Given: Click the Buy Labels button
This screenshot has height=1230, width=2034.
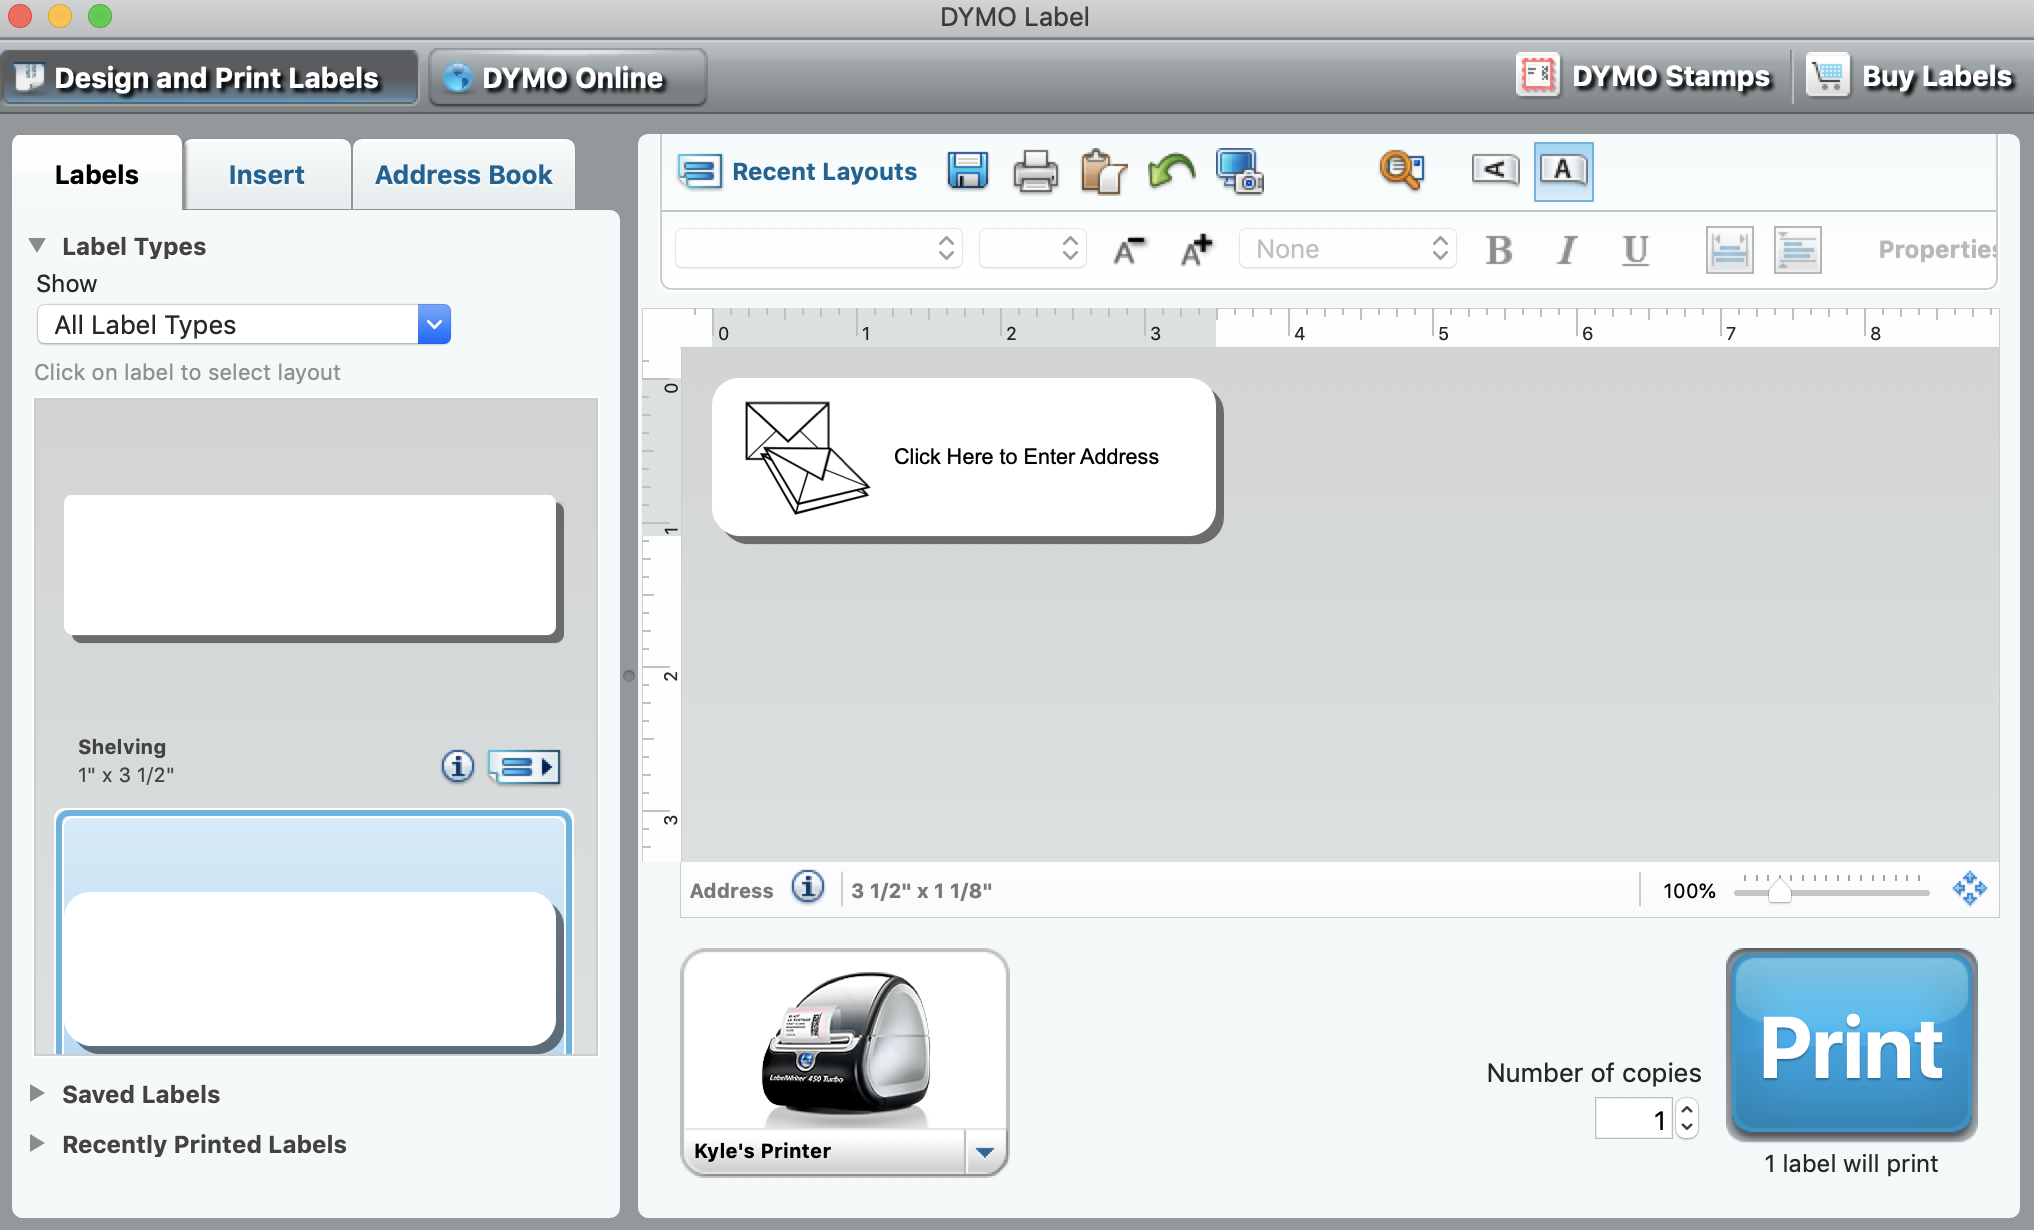Looking at the screenshot, I should 1911,77.
